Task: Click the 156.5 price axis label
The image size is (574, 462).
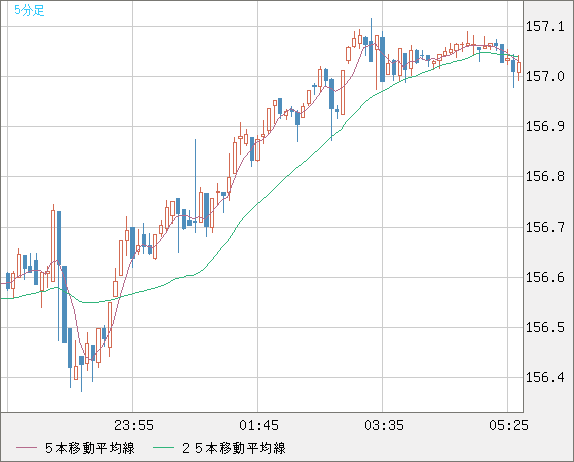Action: [545, 327]
